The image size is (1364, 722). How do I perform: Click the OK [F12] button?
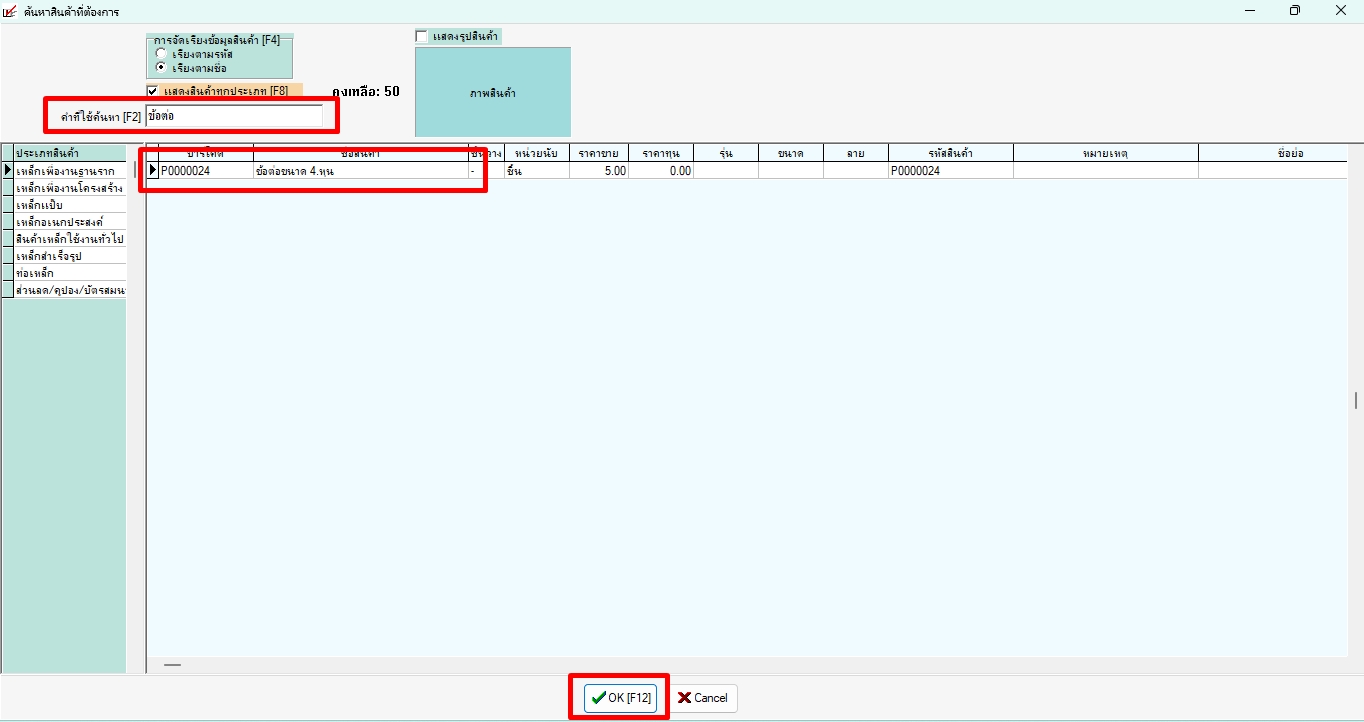620,698
